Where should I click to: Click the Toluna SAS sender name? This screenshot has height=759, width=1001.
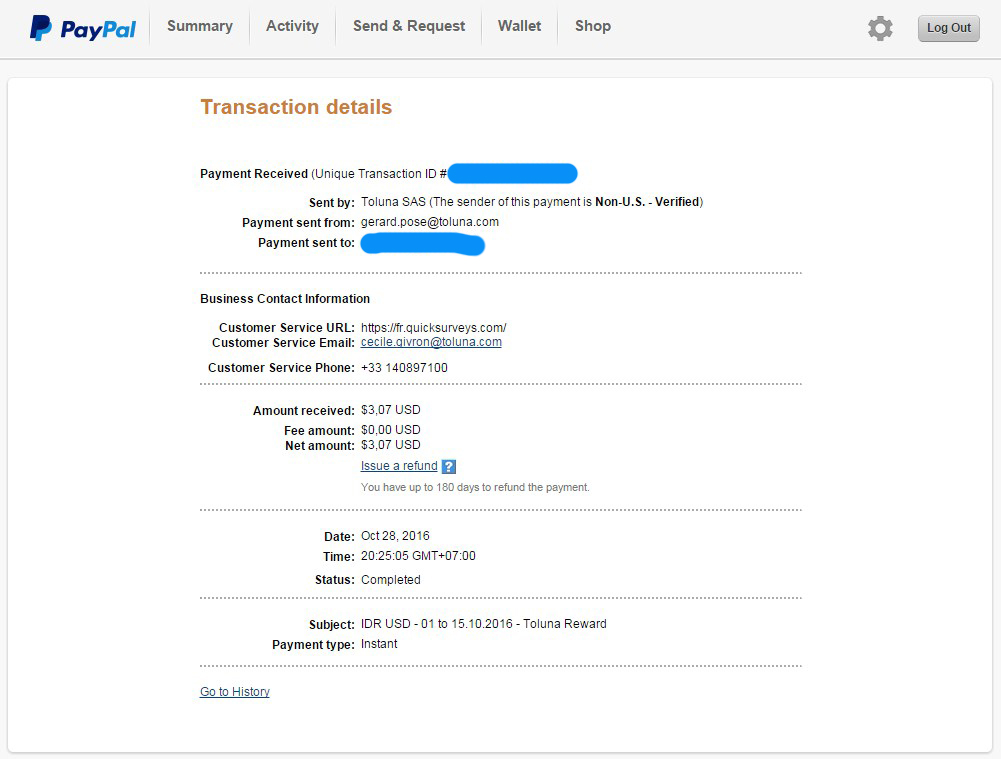393,202
